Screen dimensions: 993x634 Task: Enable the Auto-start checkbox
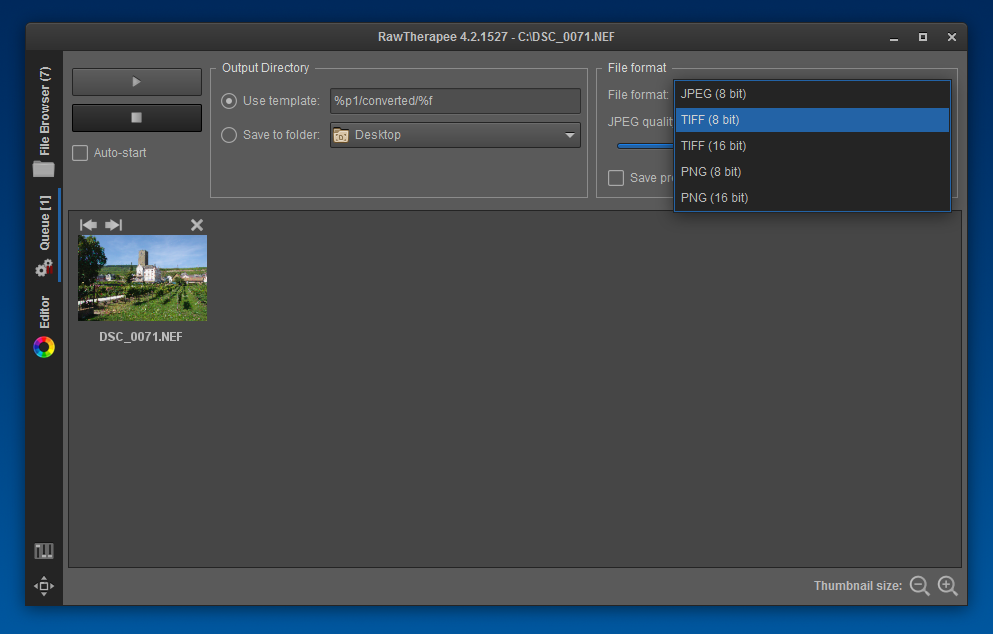(x=80, y=153)
